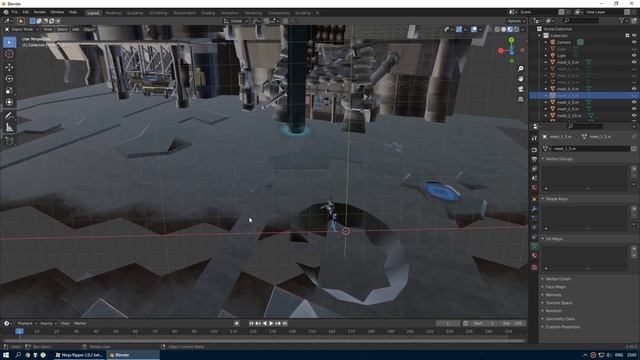Viewport: 640px width, 360px height.
Task: Toggle camera view icon in viewport
Action: (520, 89)
